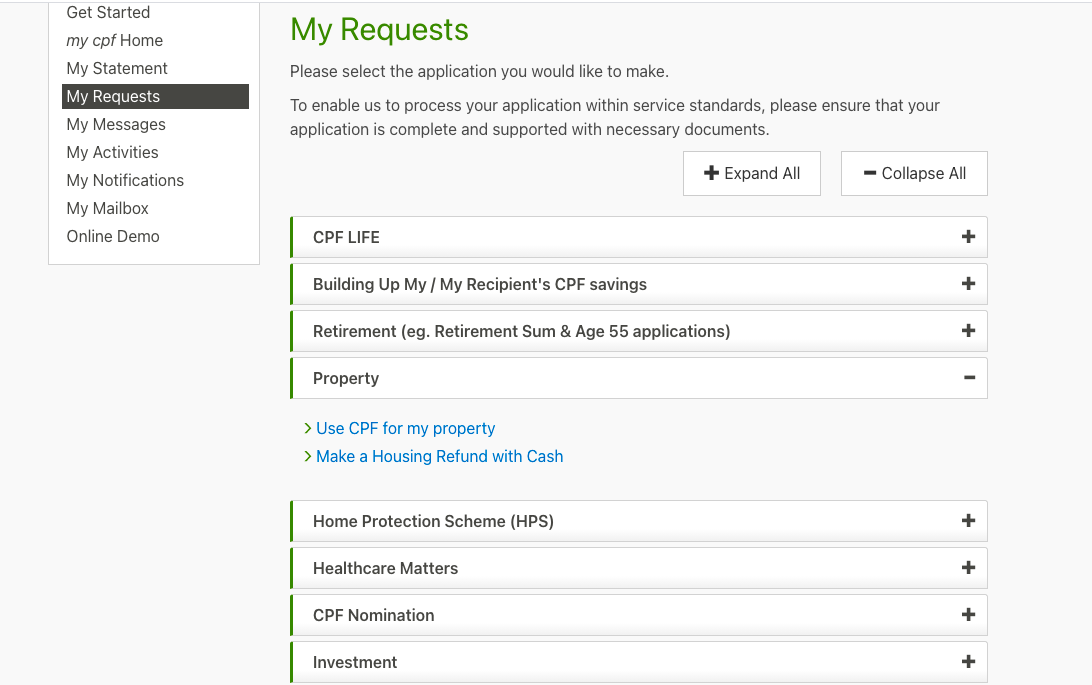Viewport: 1092px width, 685px height.
Task: Open My Activities in sidebar
Action: [112, 152]
